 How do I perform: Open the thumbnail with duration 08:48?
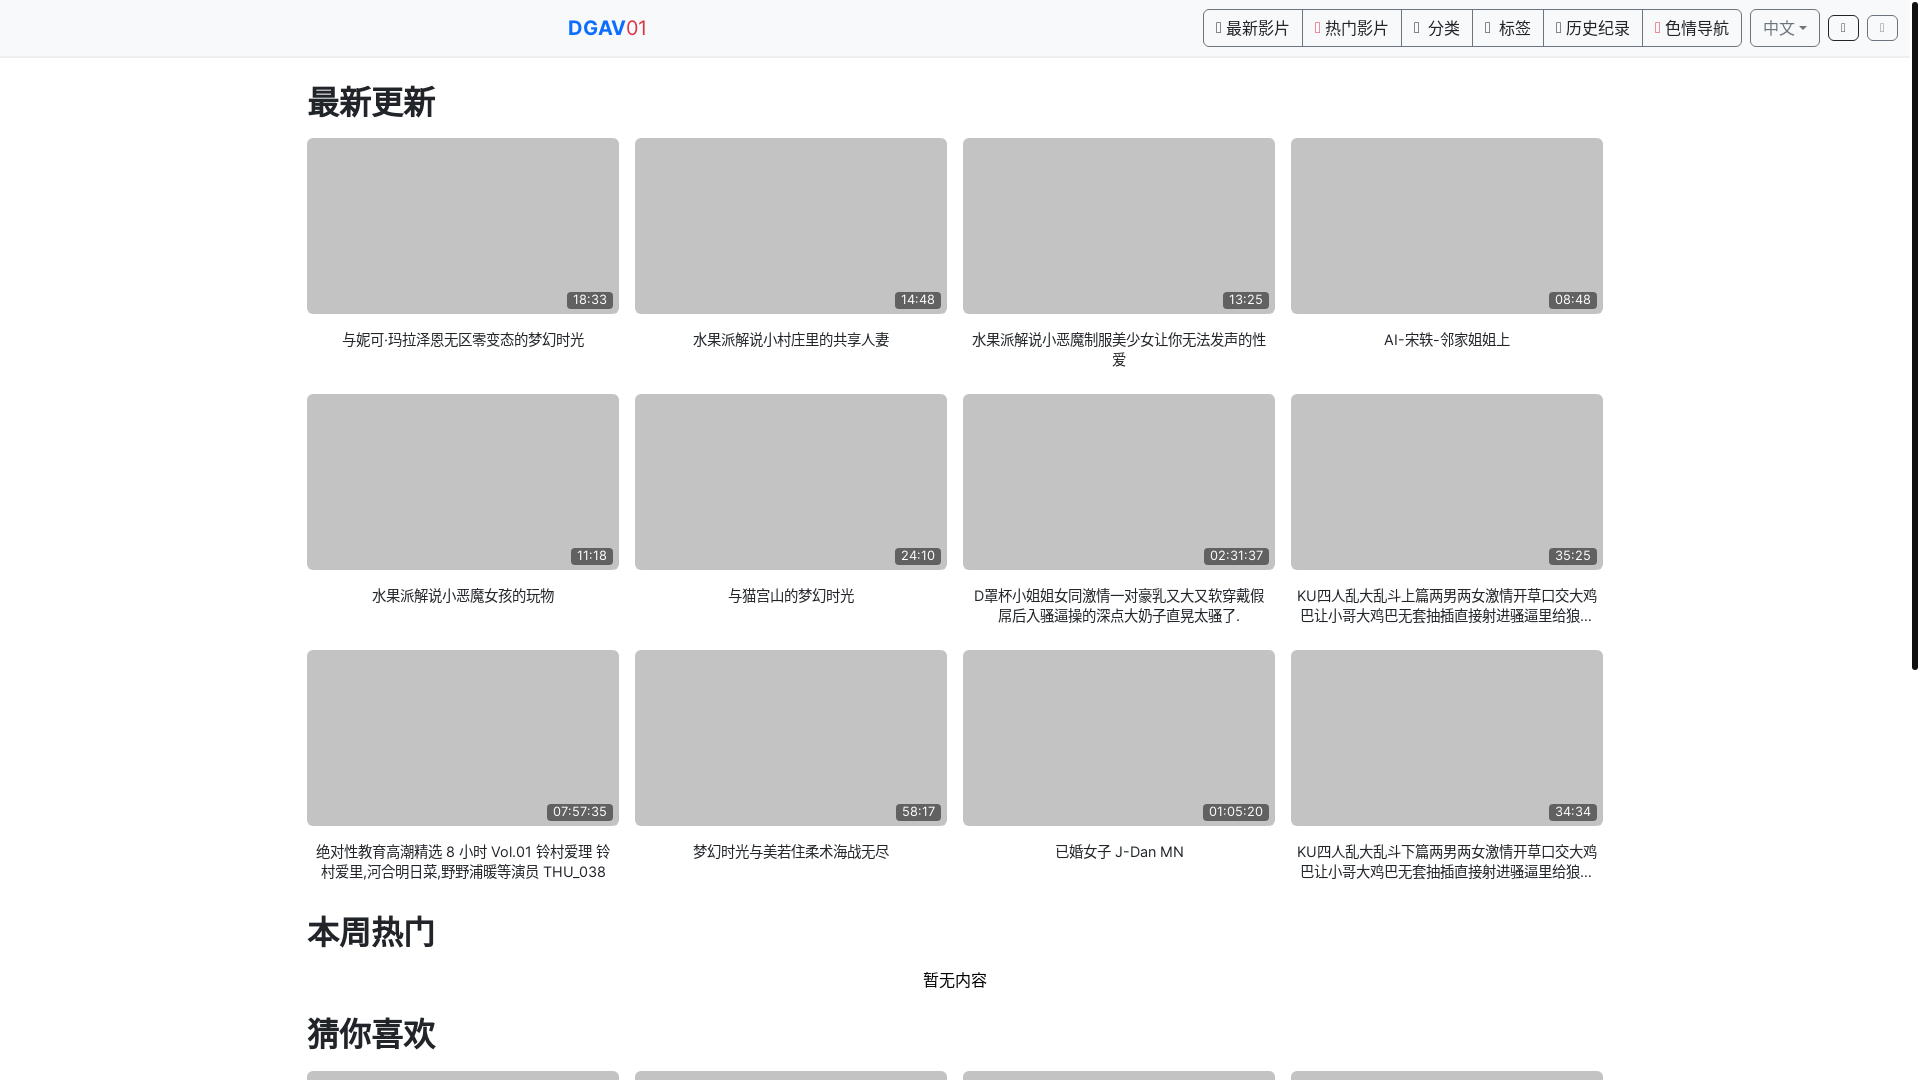click(1447, 226)
